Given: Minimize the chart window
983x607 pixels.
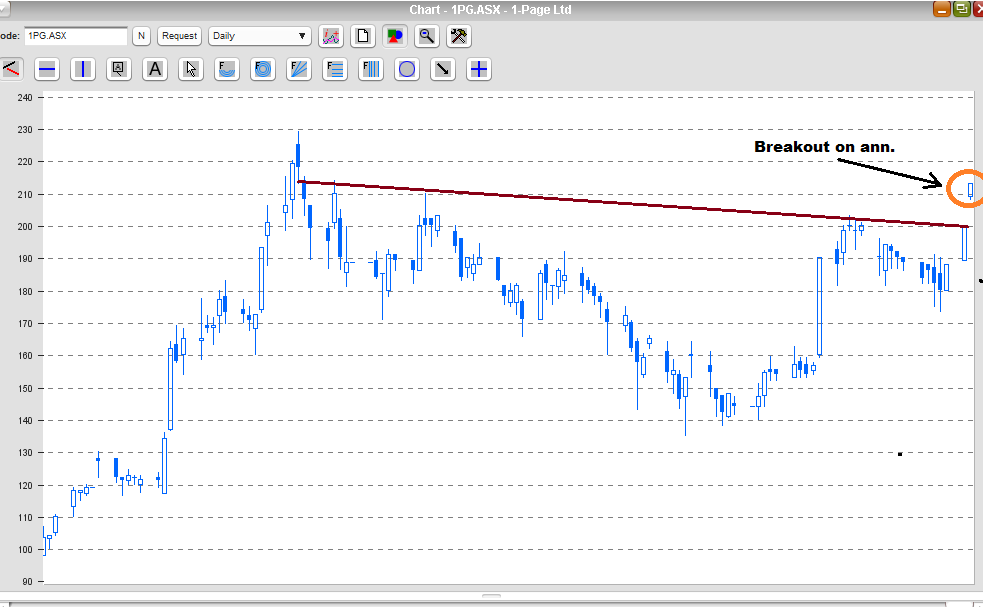Looking at the screenshot, I should click(x=942, y=9).
